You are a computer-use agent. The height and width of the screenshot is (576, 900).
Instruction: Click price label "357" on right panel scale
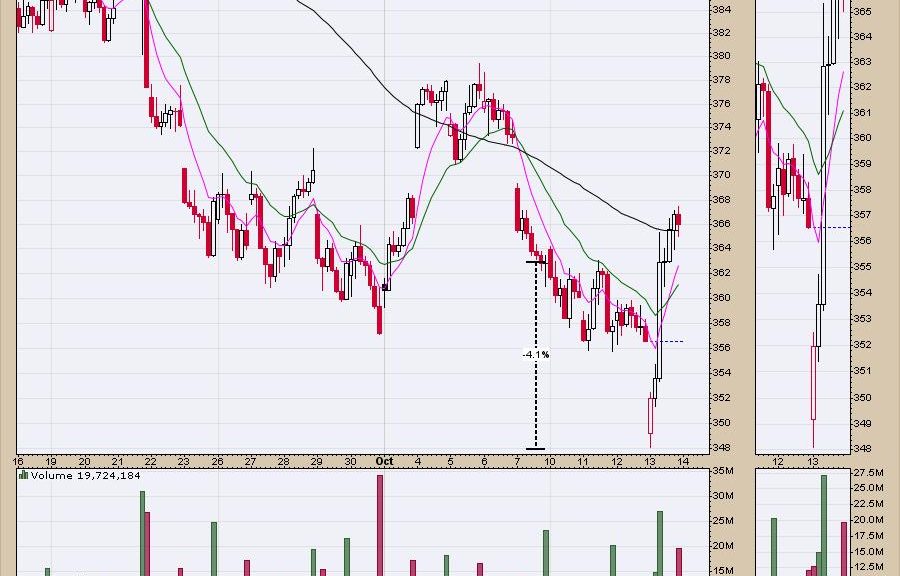pyautogui.click(x=863, y=215)
